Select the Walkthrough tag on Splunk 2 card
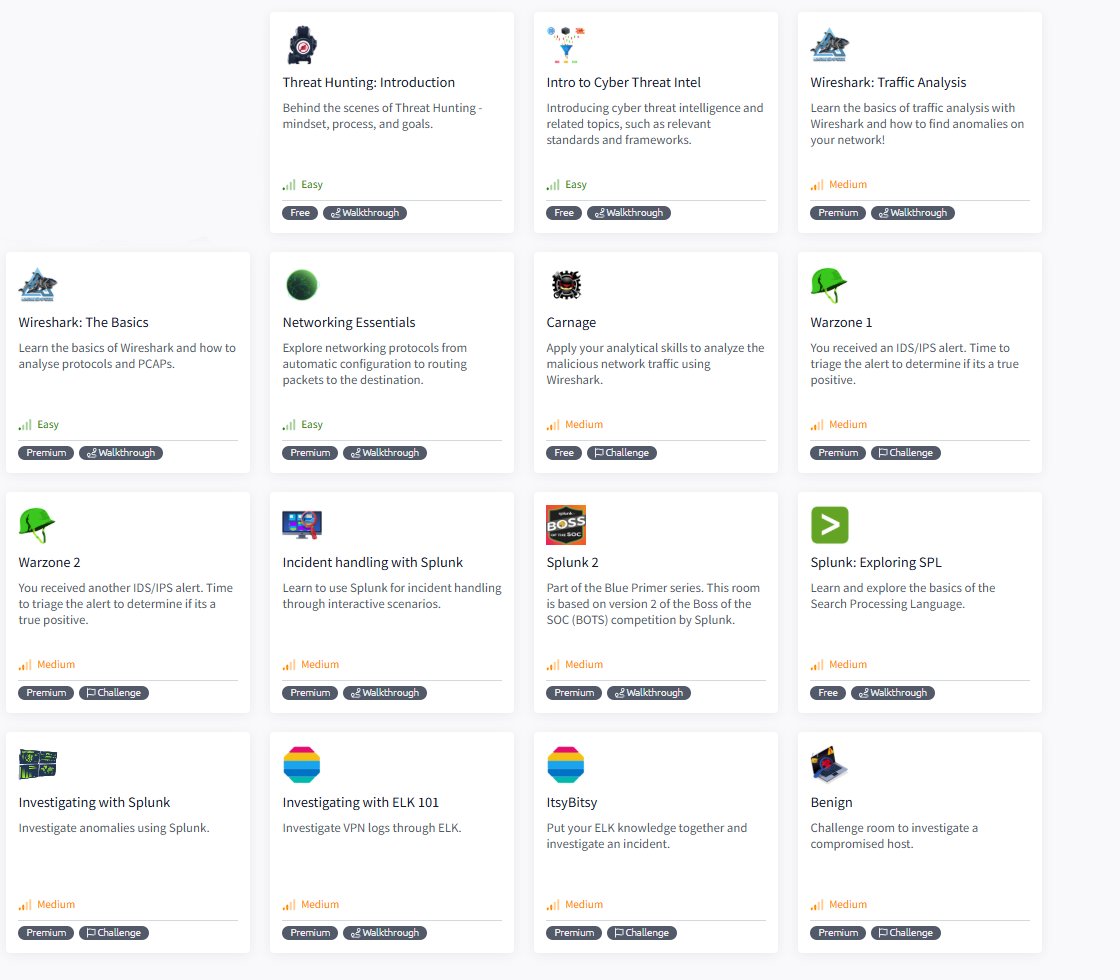Image resolution: width=1120 pixels, height=980 pixels. (649, 693)
